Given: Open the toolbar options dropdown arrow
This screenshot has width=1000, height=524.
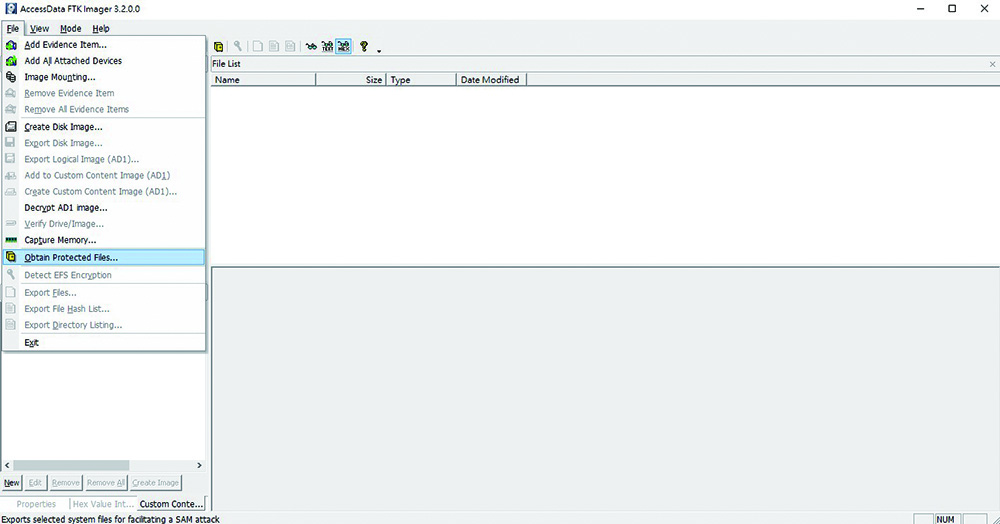Looking at the screenshot, I should (x=379, y=50).
